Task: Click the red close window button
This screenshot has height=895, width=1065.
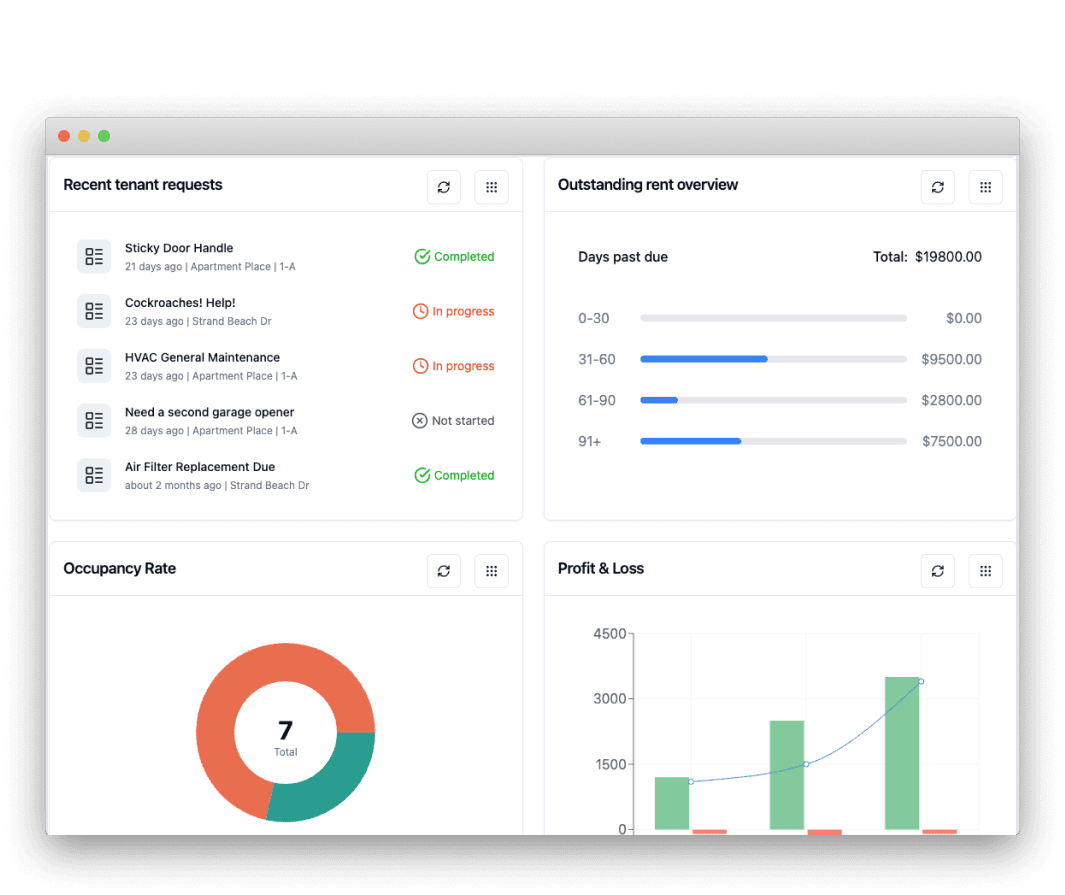Action: tap(64, 136)
